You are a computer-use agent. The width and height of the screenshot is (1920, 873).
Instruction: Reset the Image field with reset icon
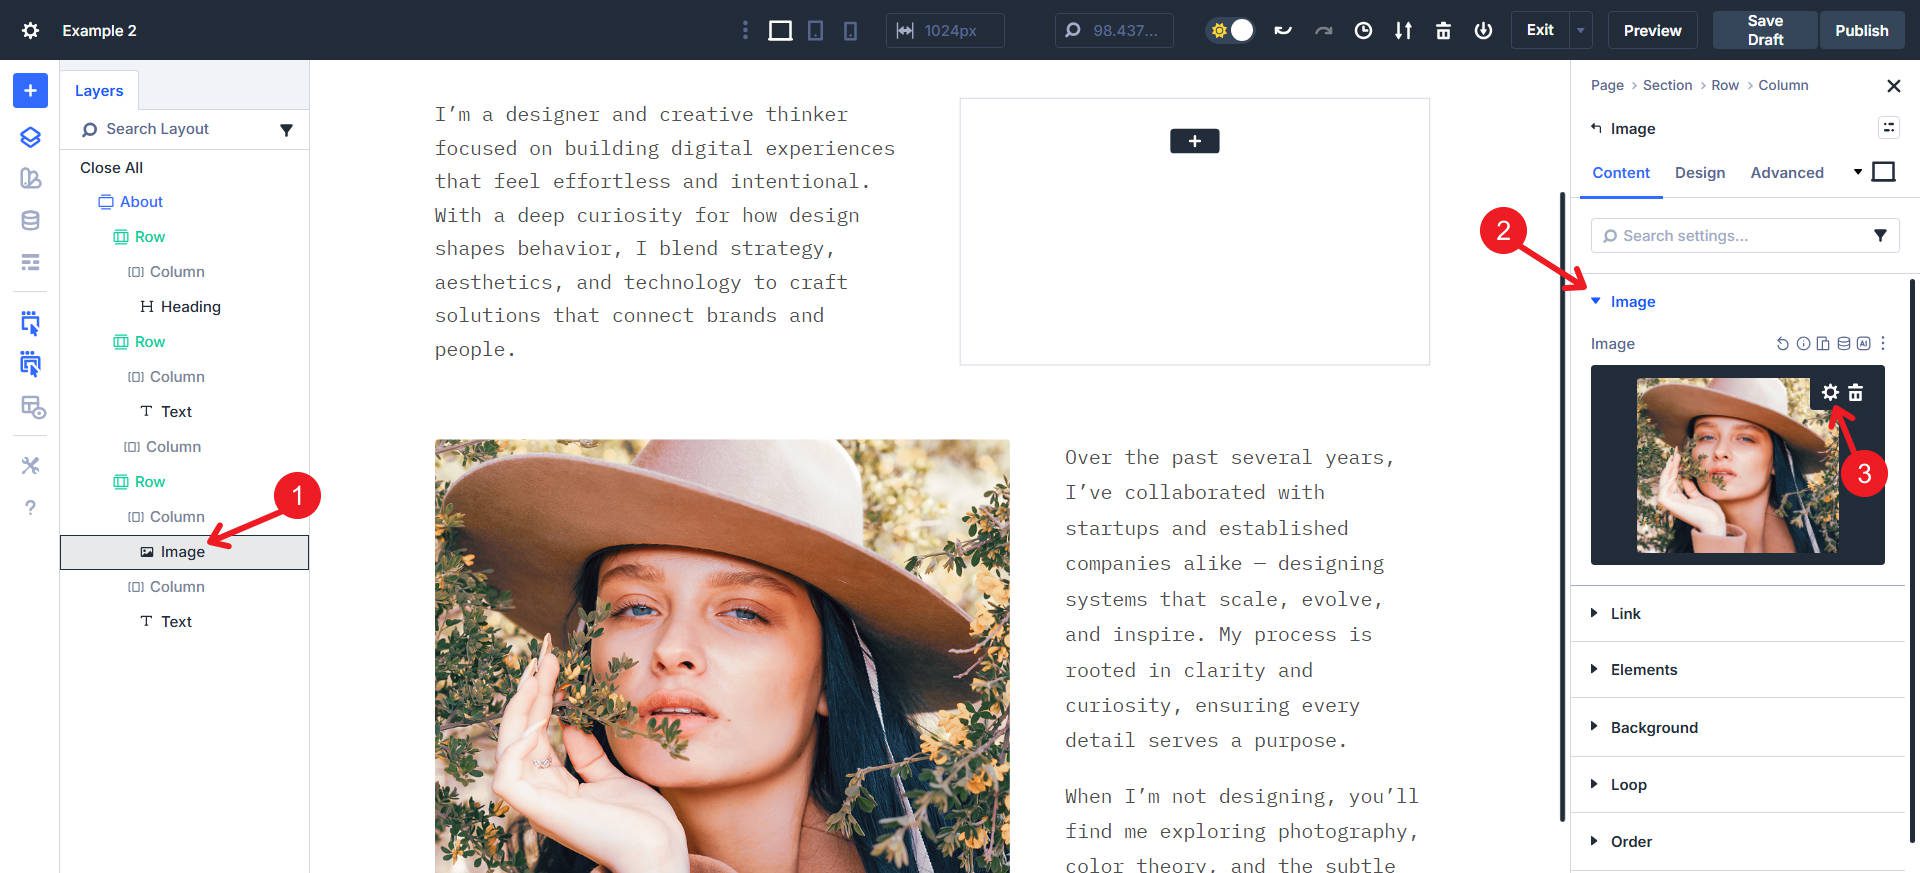tap(1782, 343)
